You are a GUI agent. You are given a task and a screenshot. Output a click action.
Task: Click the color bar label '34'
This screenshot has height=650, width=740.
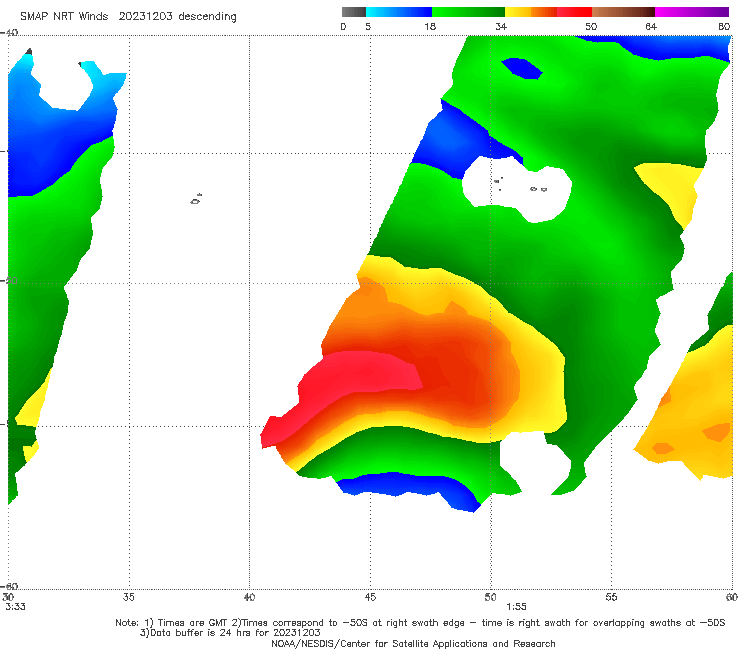[501, 26]
